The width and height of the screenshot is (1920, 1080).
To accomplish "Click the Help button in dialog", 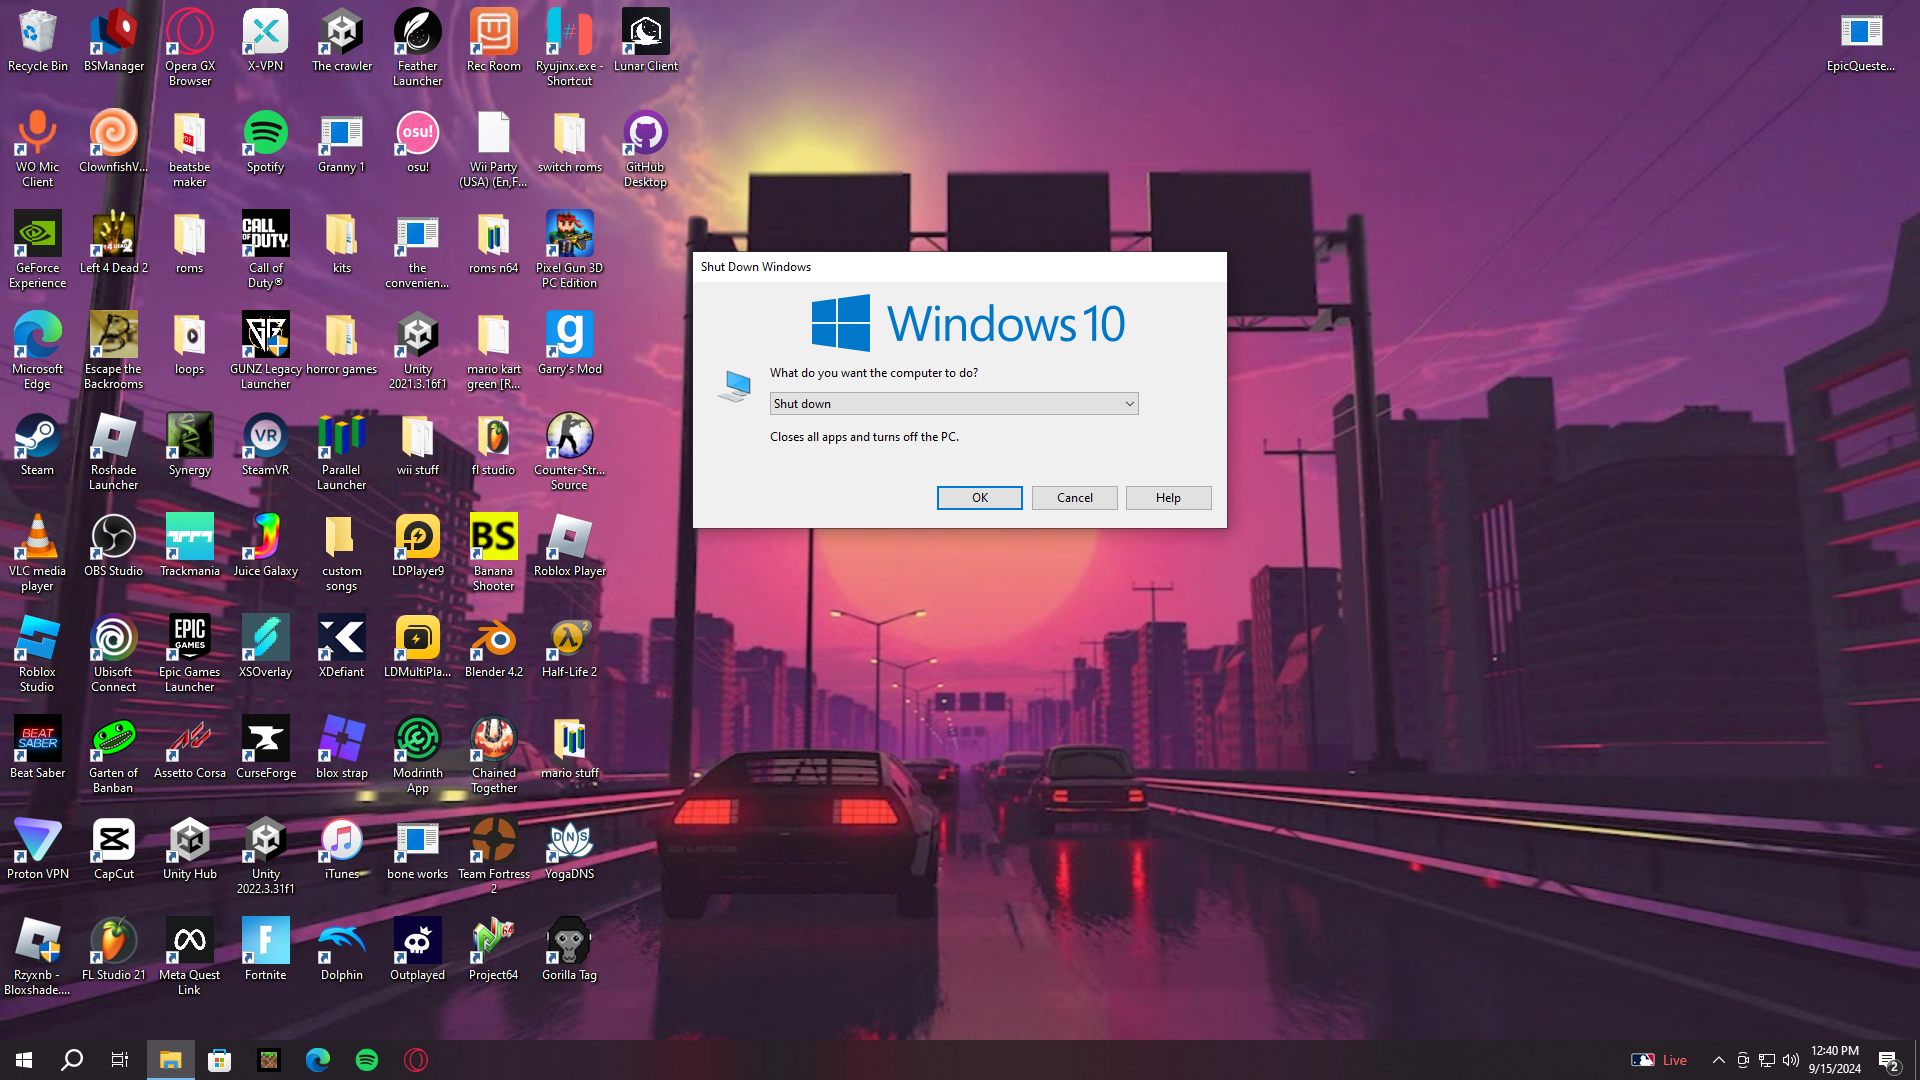I will (x=1168, y=498).
